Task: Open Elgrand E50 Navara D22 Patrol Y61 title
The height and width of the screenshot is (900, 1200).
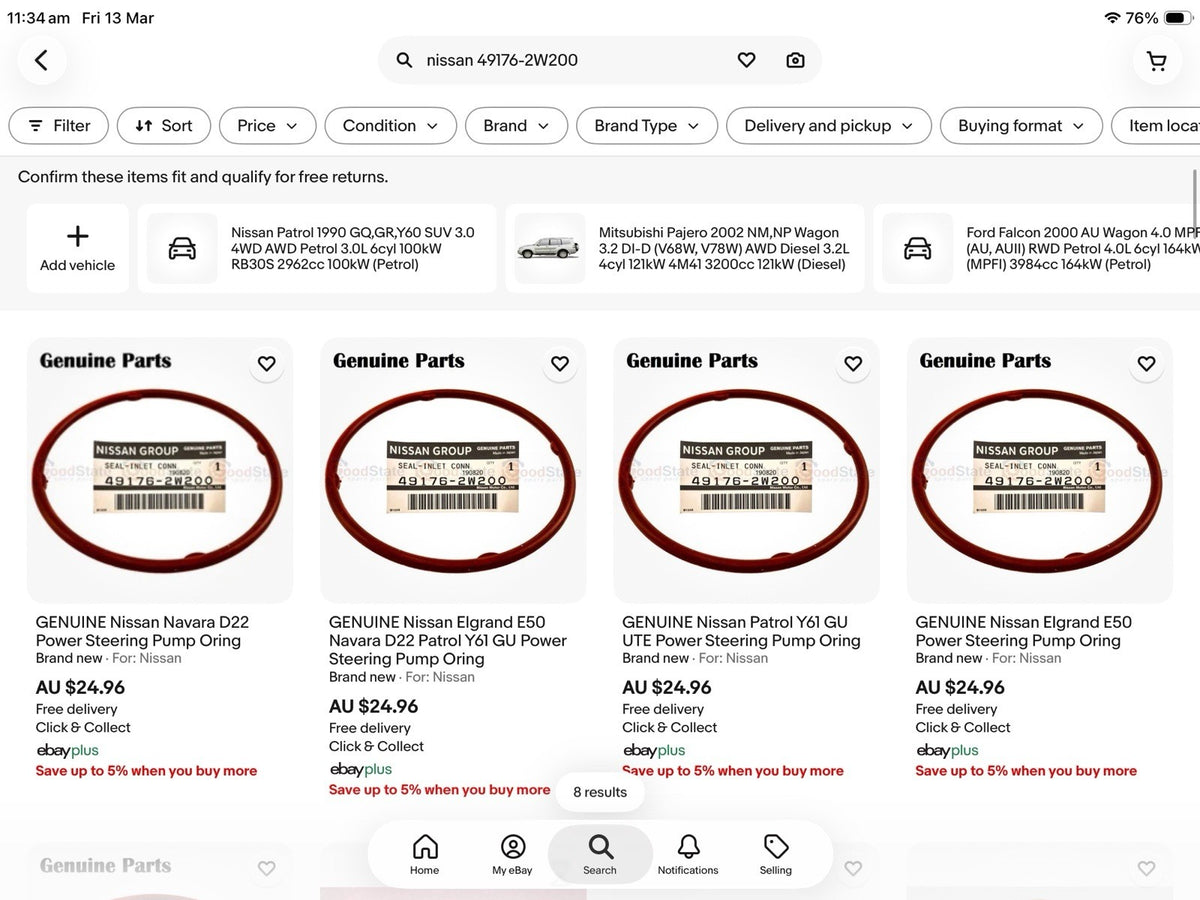Action: pyautogui.click(x=448, y=640)
